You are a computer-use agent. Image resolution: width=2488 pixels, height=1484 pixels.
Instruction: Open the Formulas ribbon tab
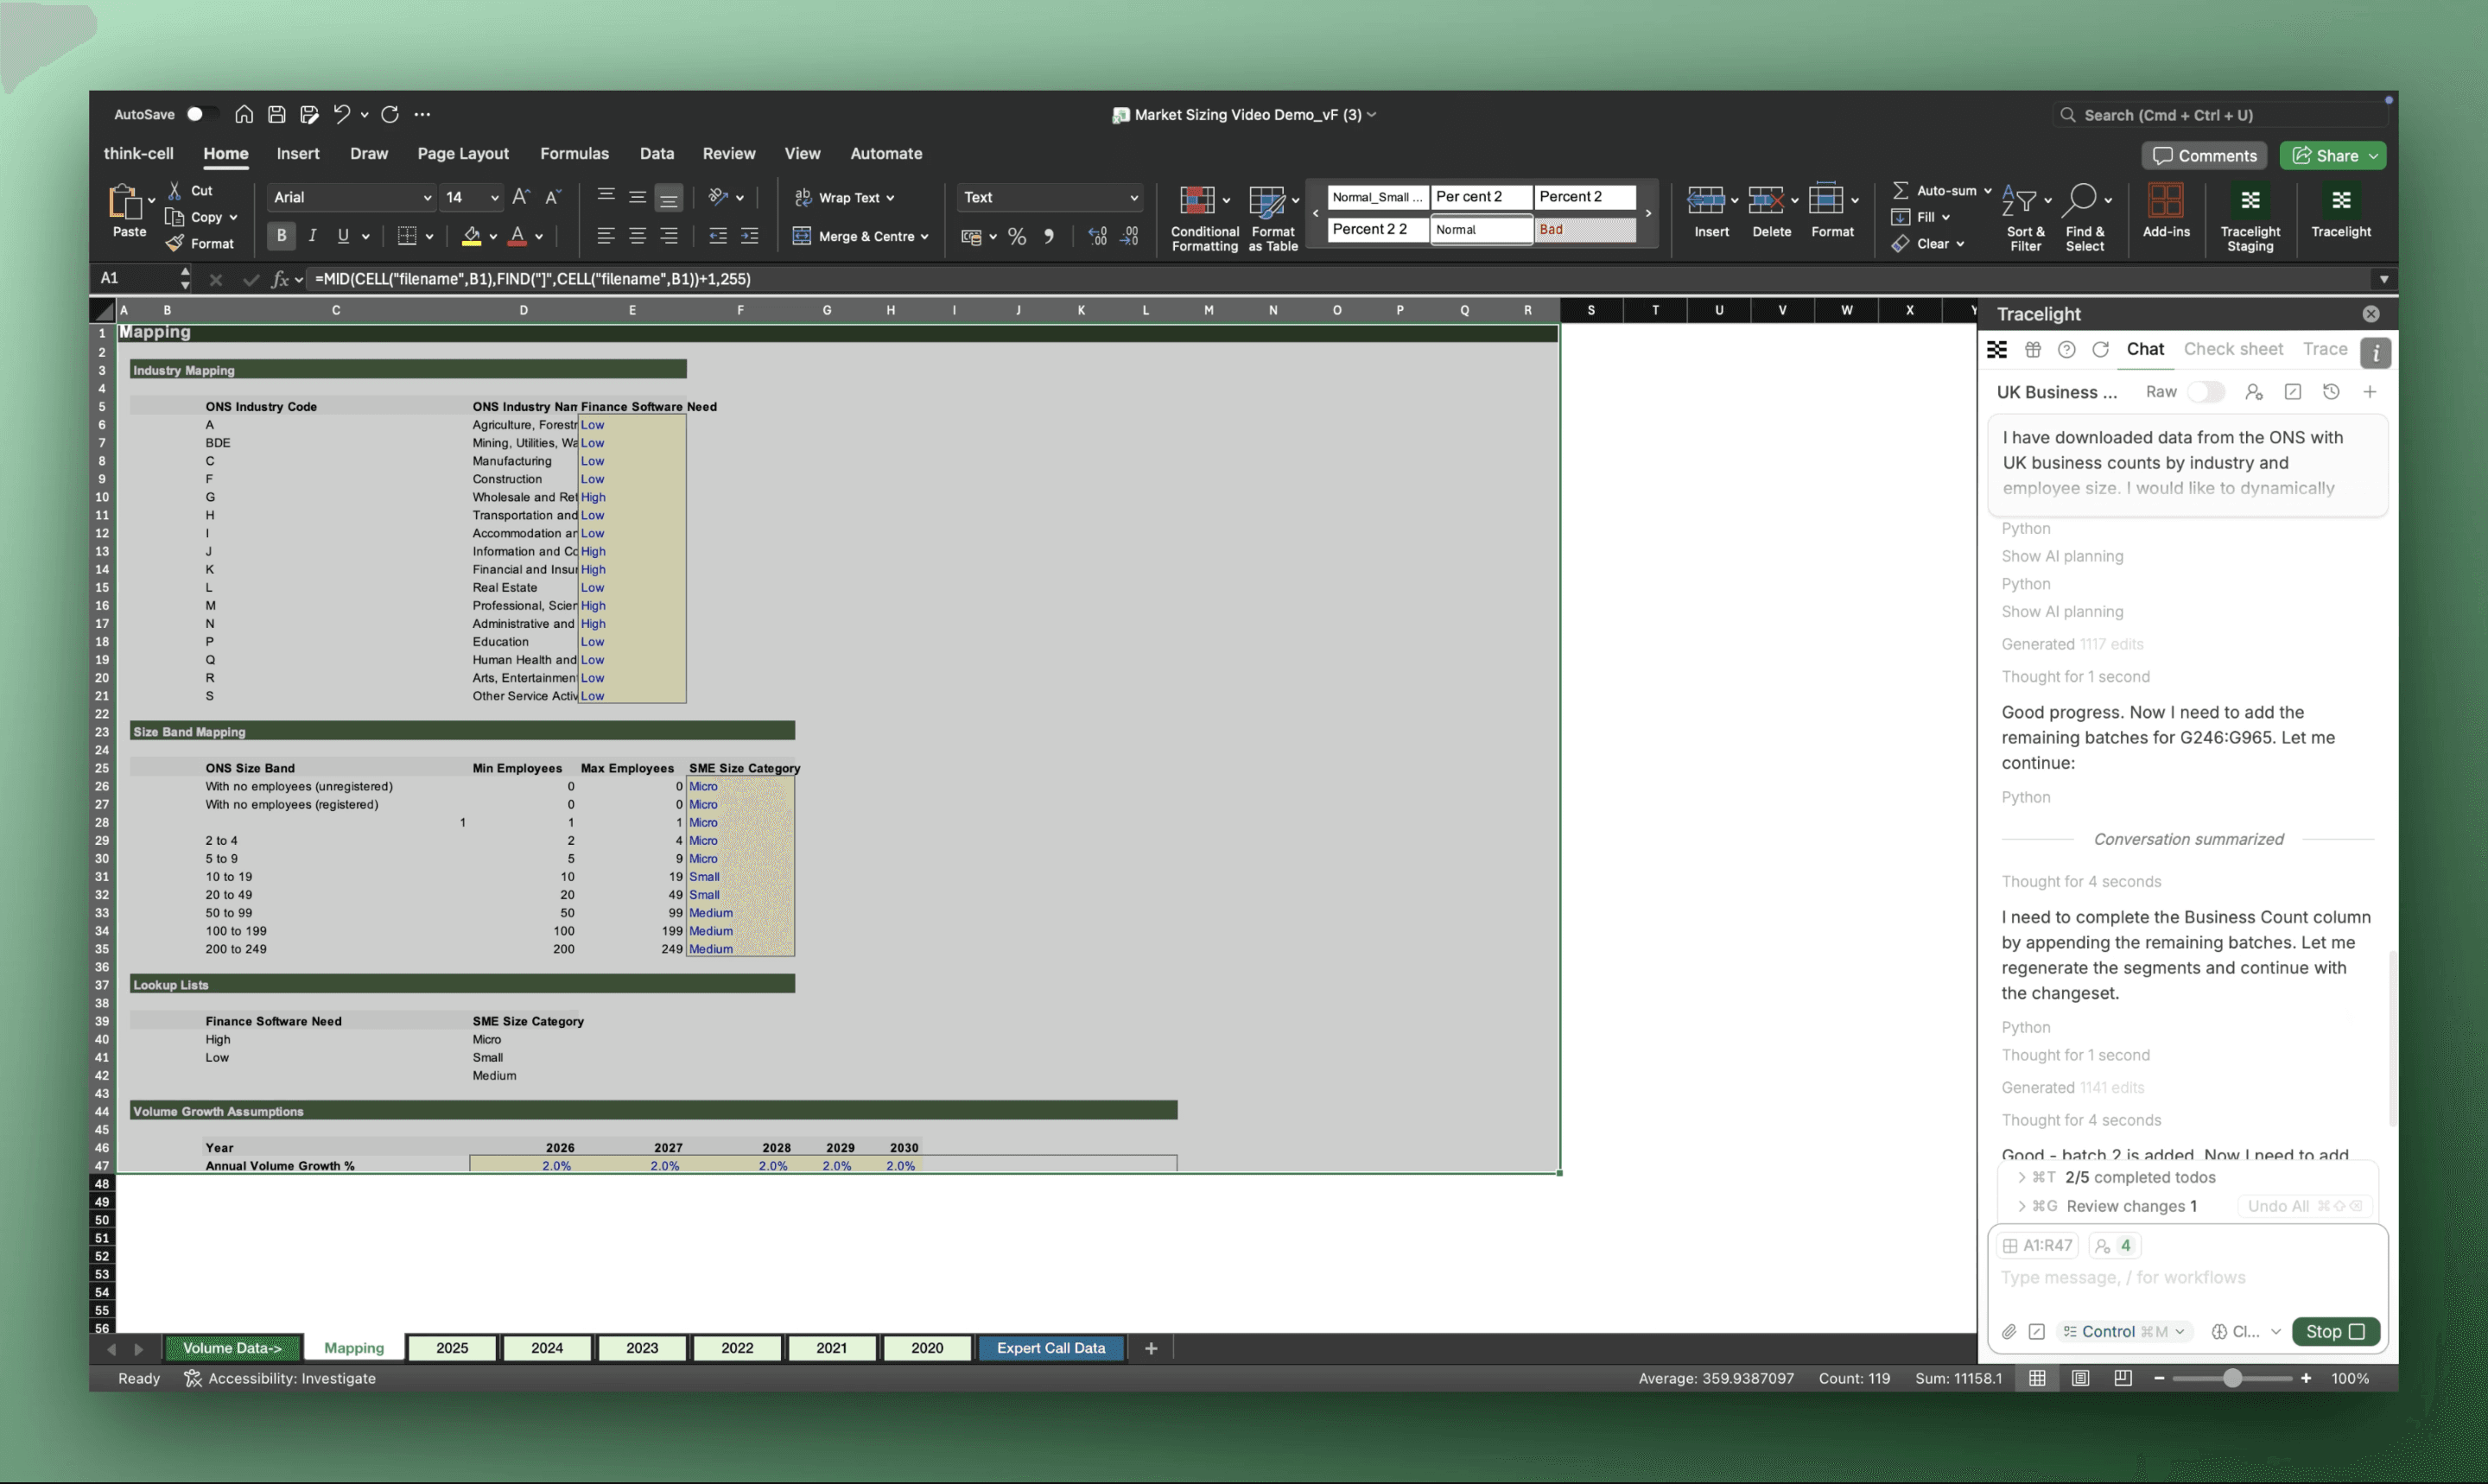(574, 153)
